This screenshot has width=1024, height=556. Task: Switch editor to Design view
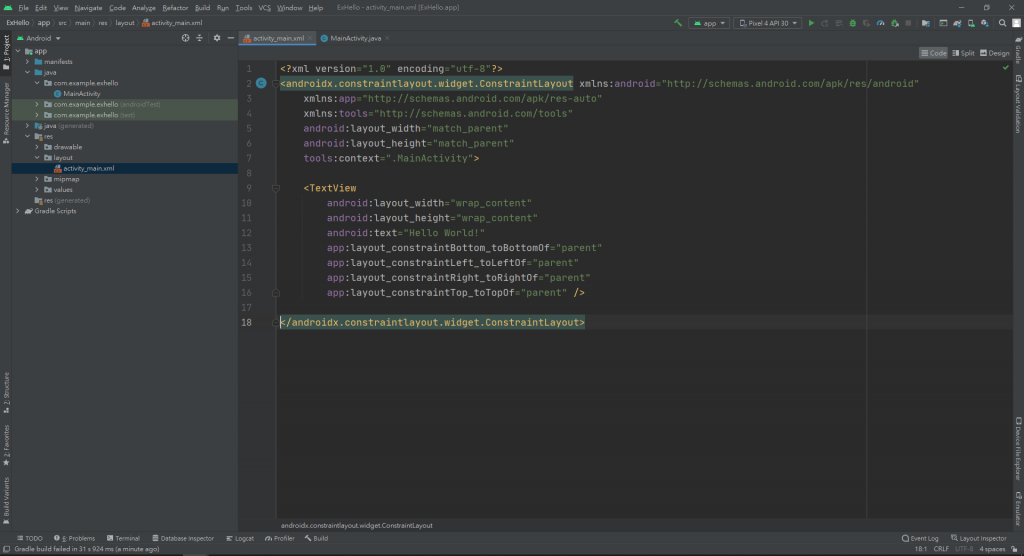click(995, 53)
